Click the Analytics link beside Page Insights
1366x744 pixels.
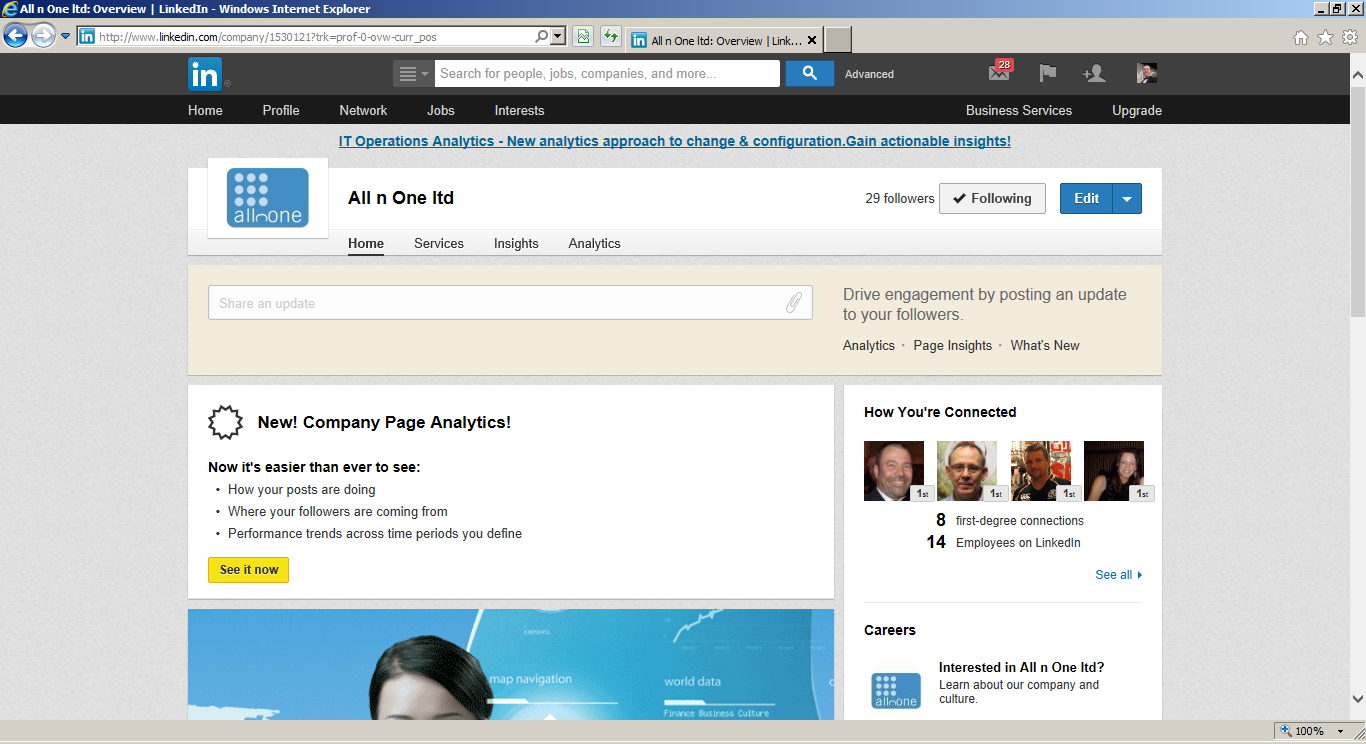click(869, 345)
